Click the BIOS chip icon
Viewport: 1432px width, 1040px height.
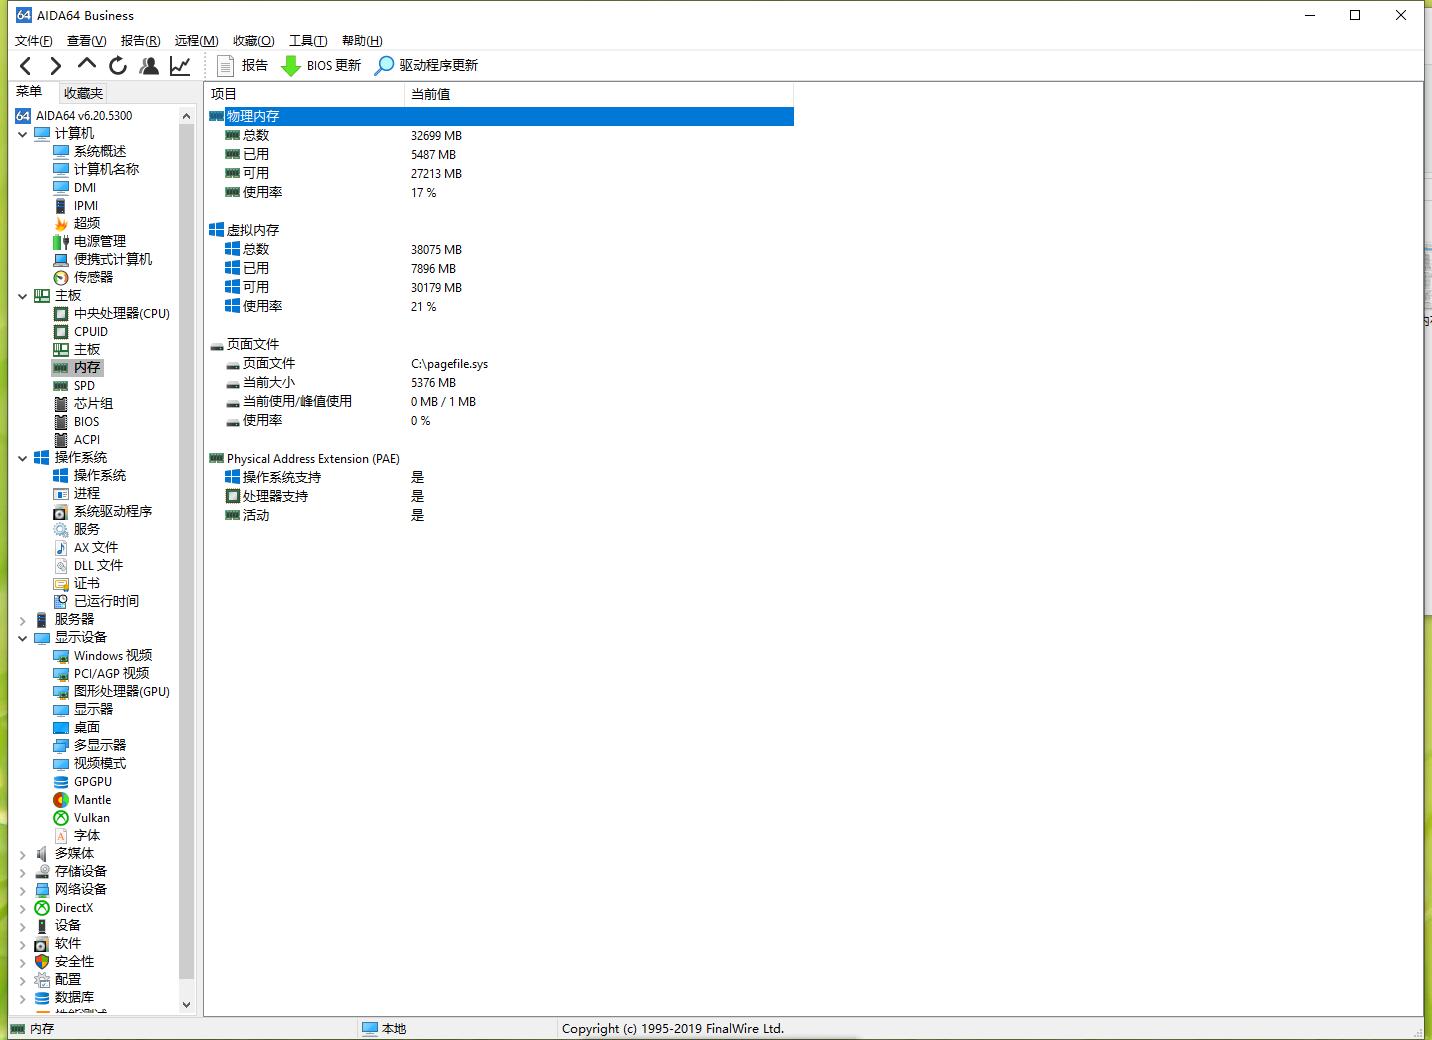tap(61, 421)
